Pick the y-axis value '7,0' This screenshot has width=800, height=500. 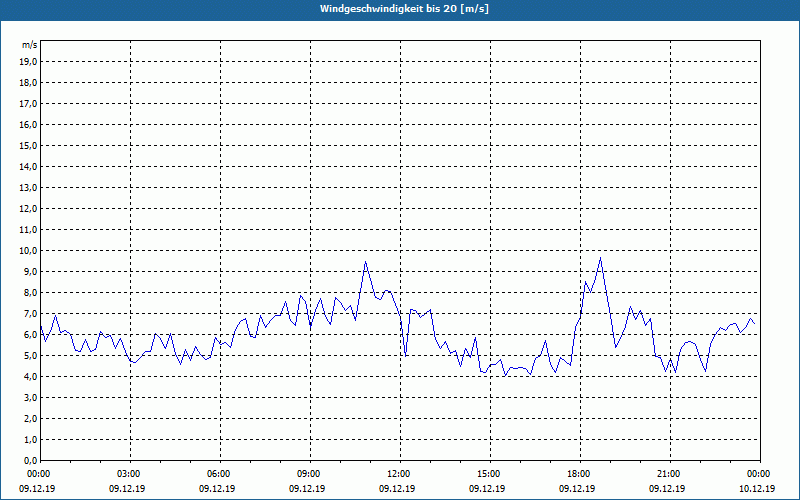pos(30,313)
